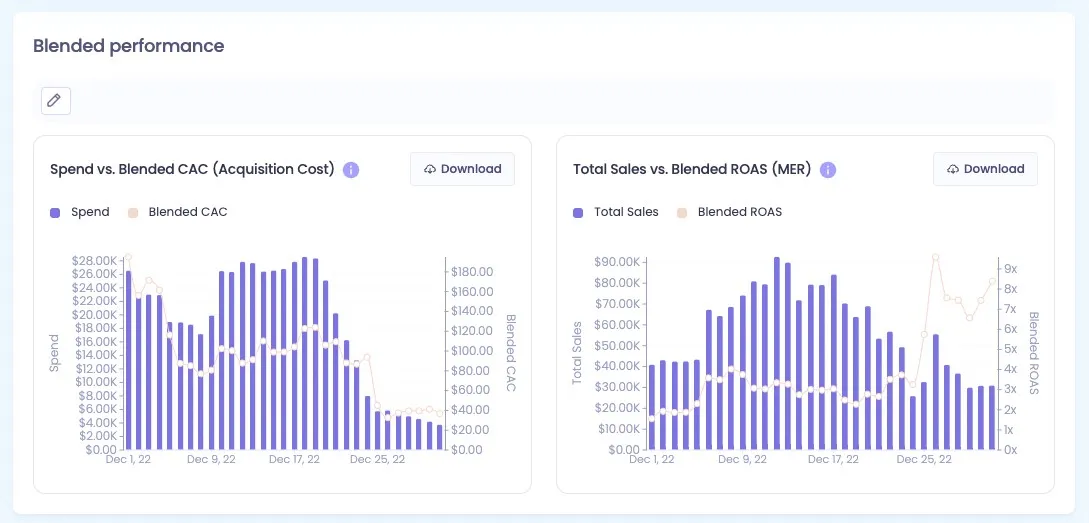The width and height of the screenshot is (1089, 523).
Task: Click the '$28.00K' Spend axis value
Action: point(94,260)
